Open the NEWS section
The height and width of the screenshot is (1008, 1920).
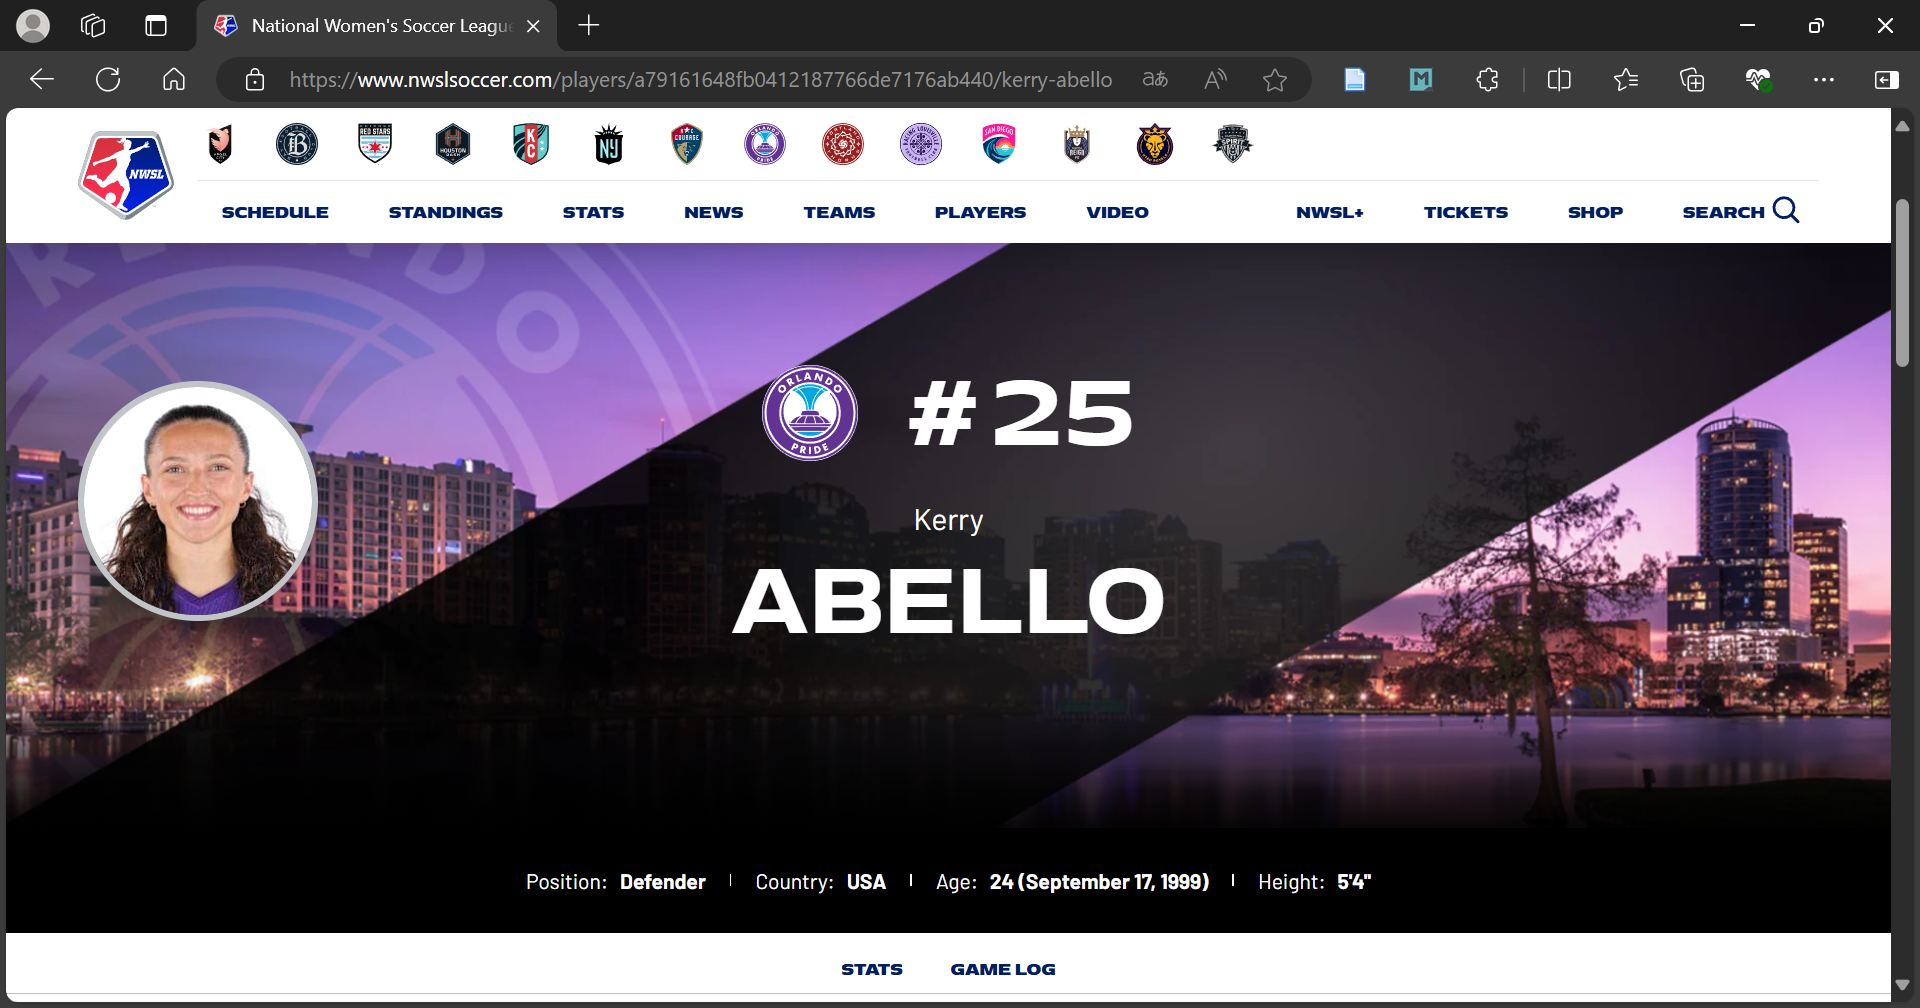(x=714, y=212)
